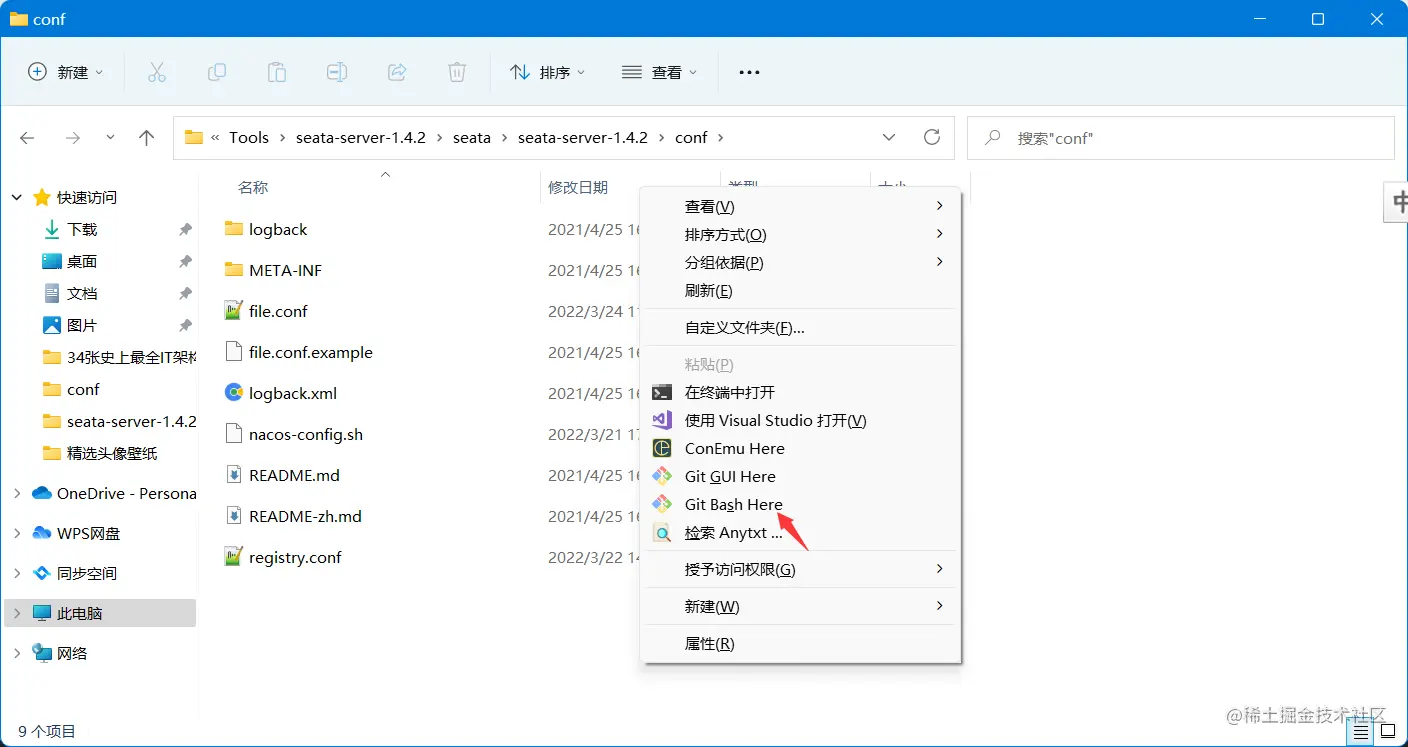1408x747 pixels.
Task: Open 授予访问权限(G) submenu
Action: [800, 569]
